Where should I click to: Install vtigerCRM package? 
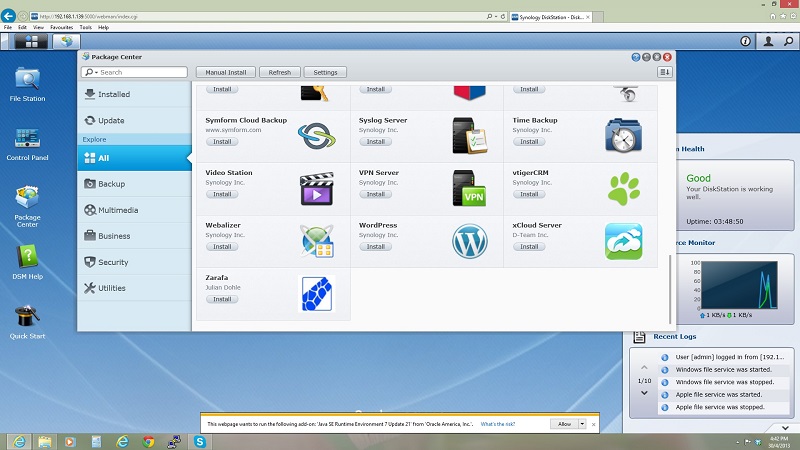tap(529, 194)
